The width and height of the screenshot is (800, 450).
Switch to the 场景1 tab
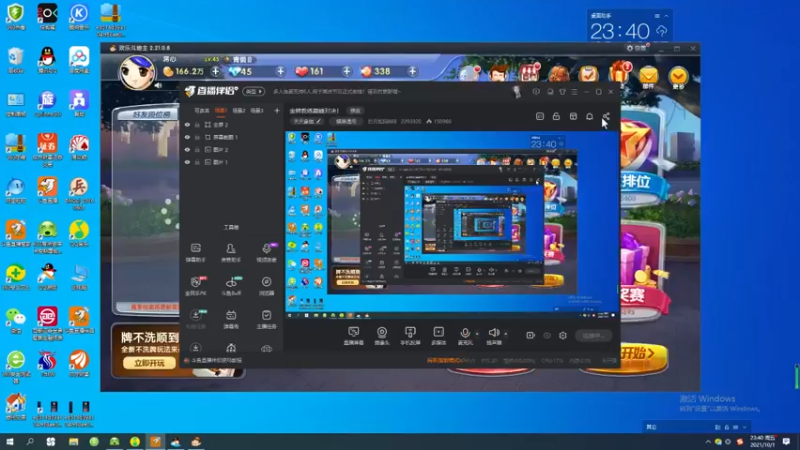coord(221,111)
